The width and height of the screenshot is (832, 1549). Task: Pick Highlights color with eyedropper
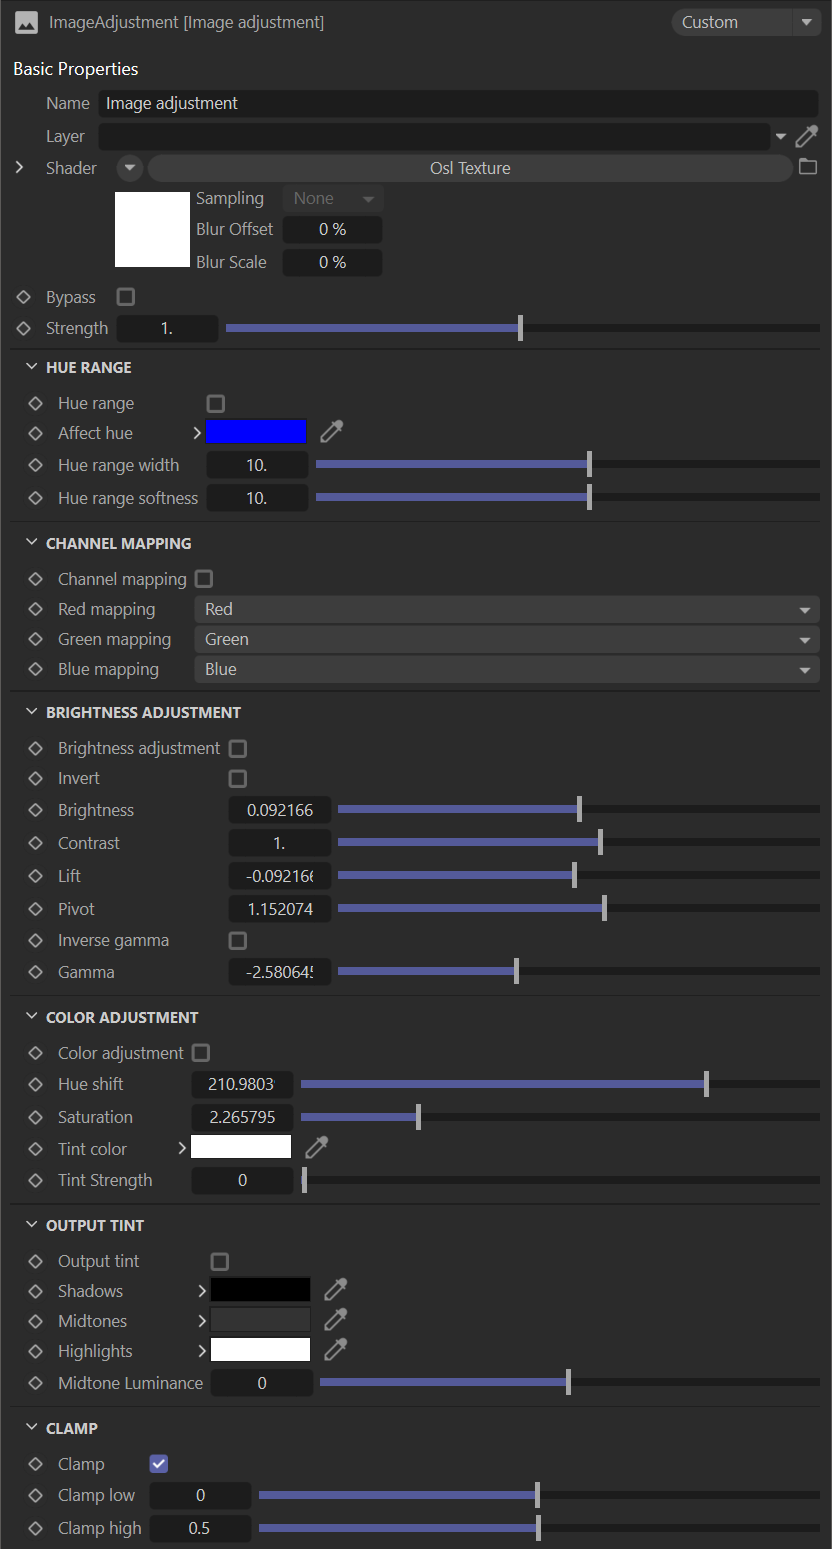point(335,1350)
